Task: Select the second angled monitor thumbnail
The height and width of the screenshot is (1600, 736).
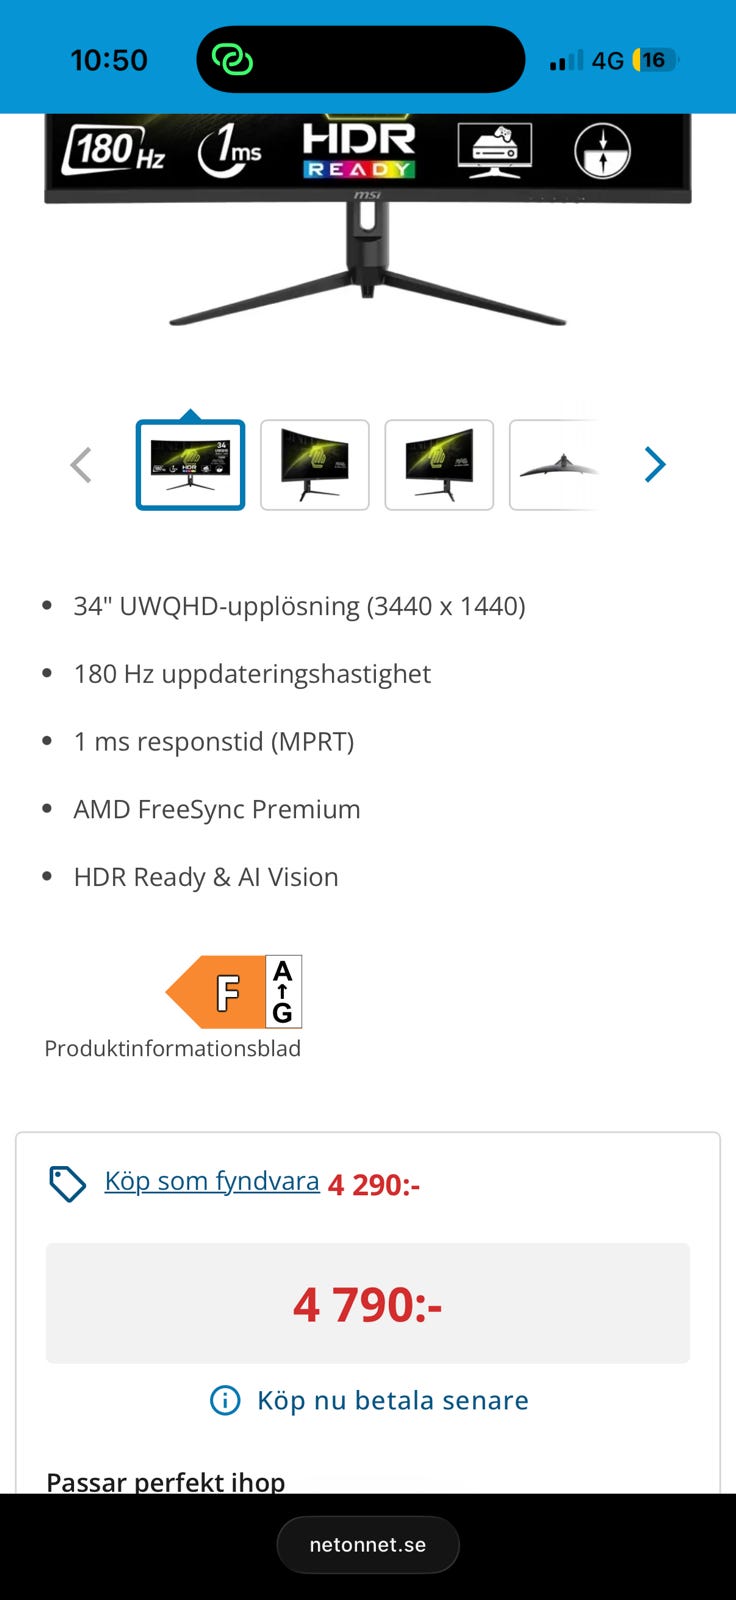Action: point(315,465)
